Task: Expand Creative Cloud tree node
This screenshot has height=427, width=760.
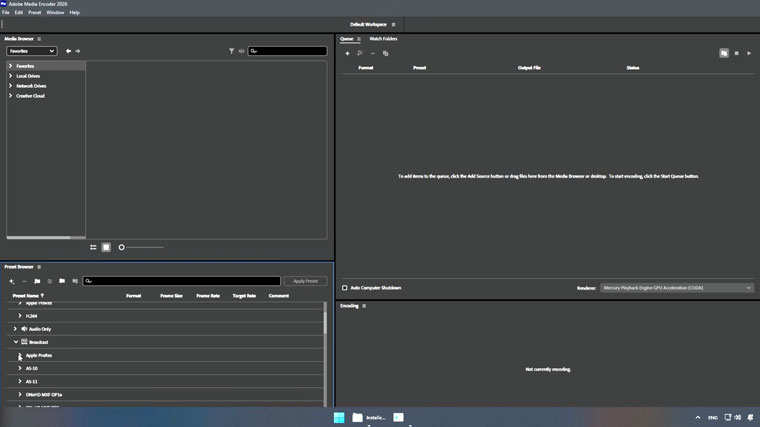Action: (10, 95)
